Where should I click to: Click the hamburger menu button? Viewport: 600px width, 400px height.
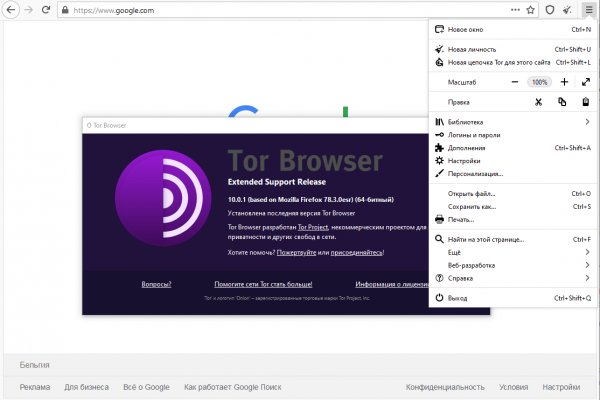click(x=588, y=10)
